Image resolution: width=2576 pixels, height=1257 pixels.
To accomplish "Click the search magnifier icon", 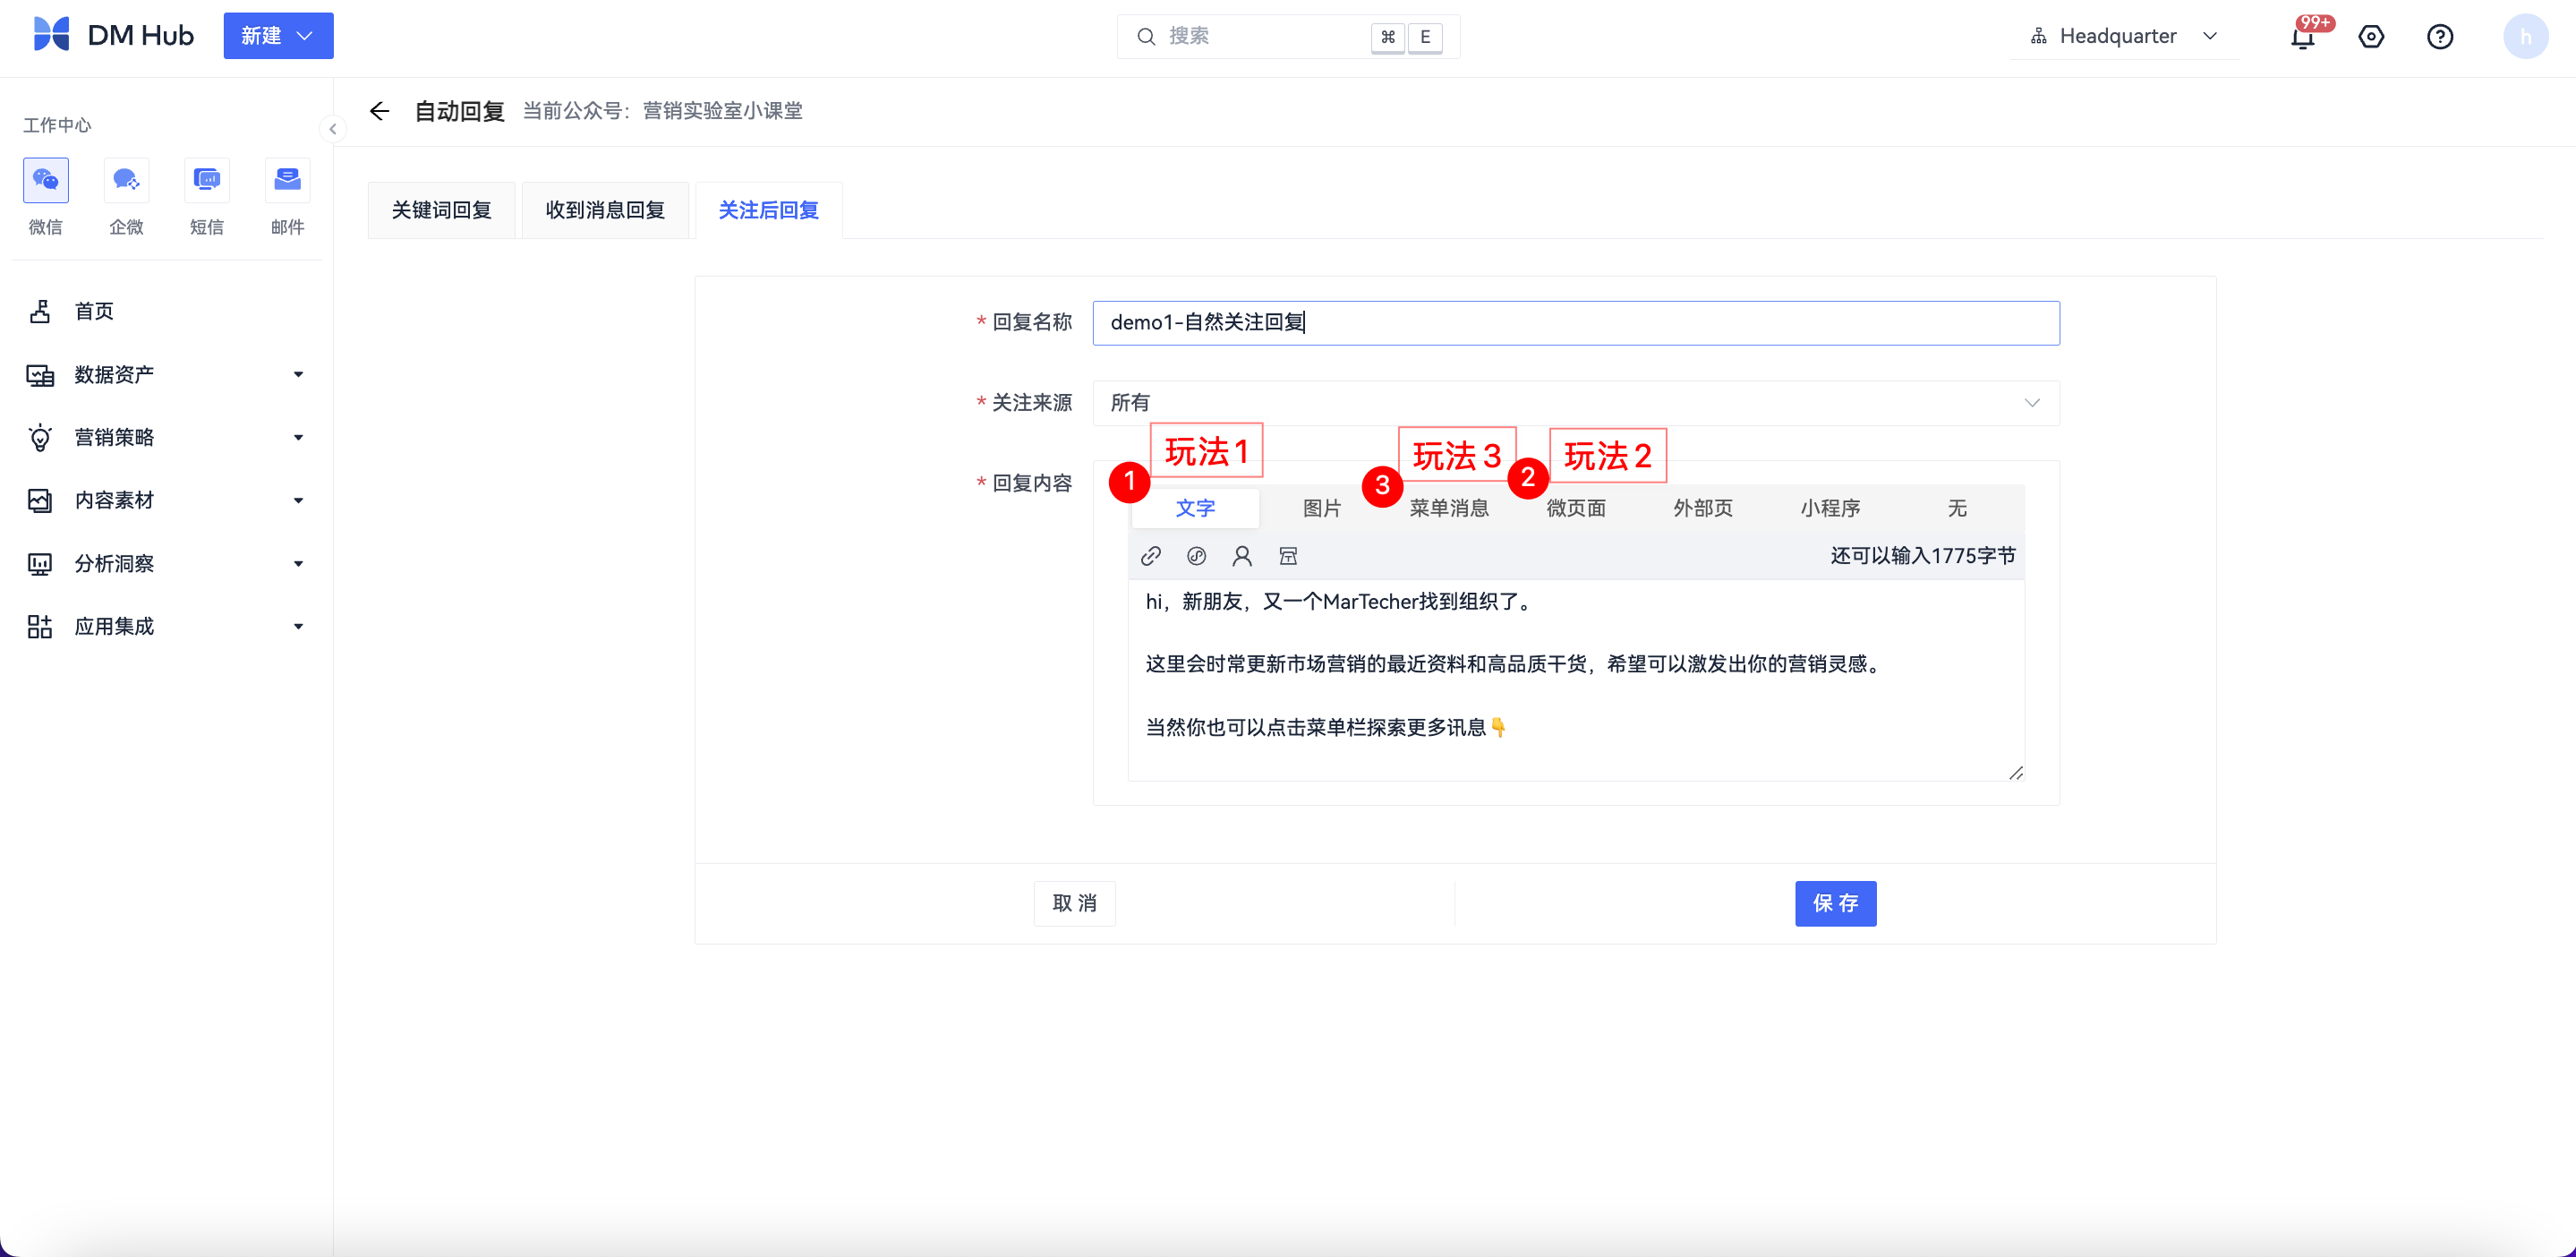I will tap(1146, 36).
